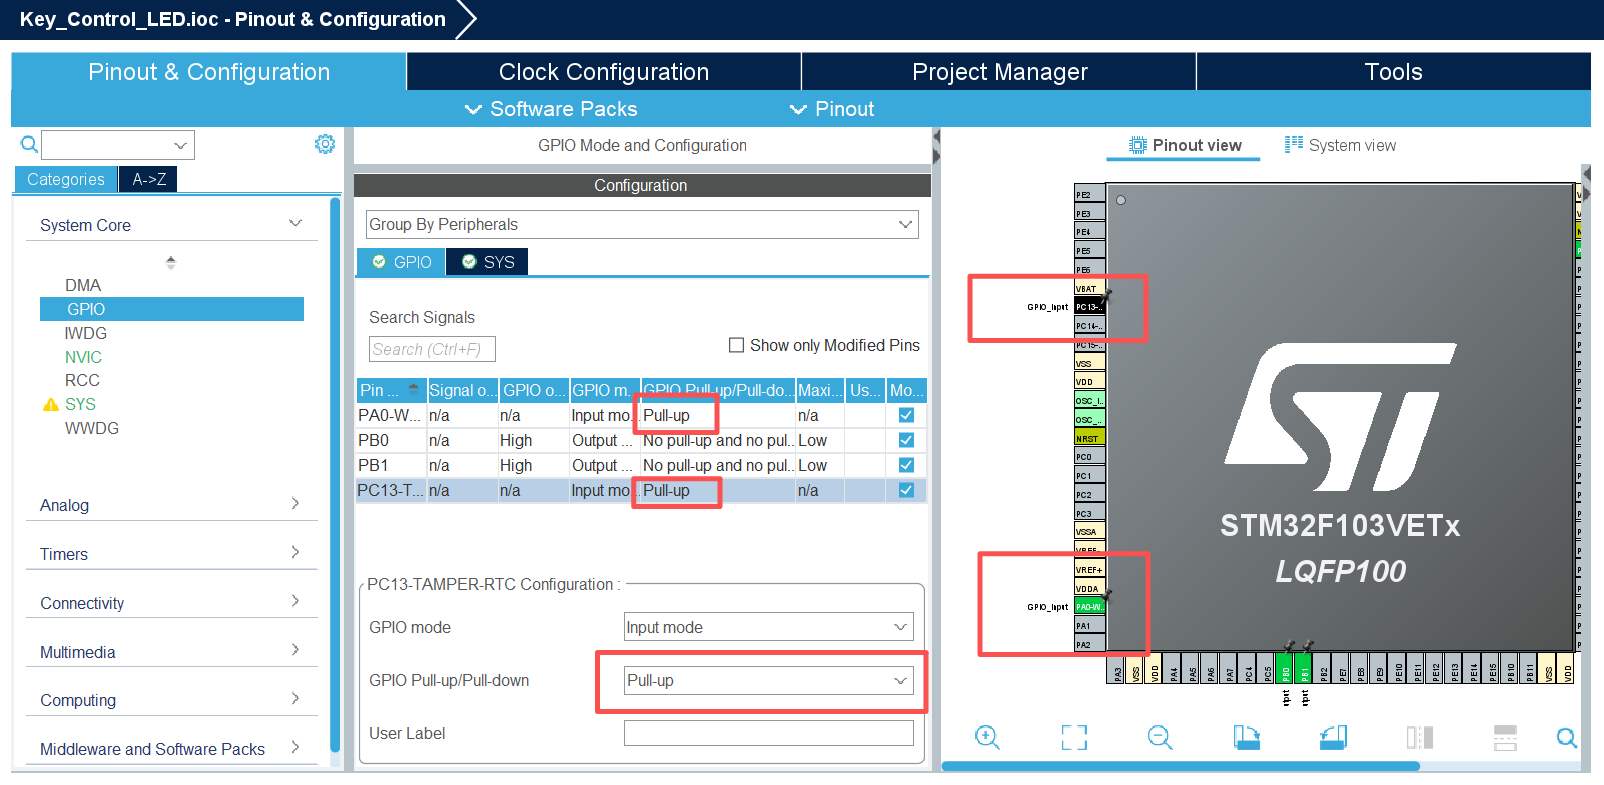Switch to System view
1604x785 pixels.
click(1340, 145)
